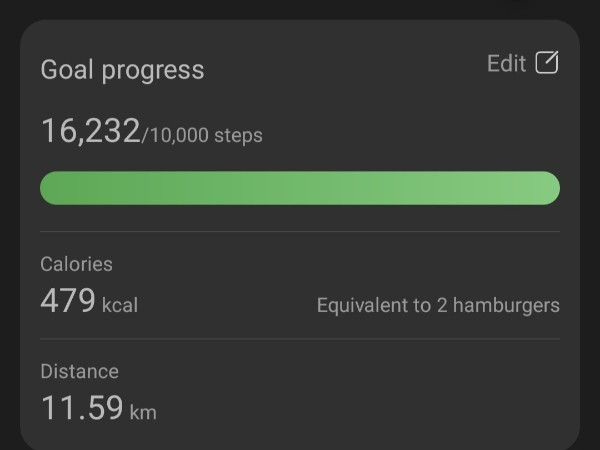This screenshot has height=450, width=600.
Task: Click the km unit label
Action: (x=143, y=412)
